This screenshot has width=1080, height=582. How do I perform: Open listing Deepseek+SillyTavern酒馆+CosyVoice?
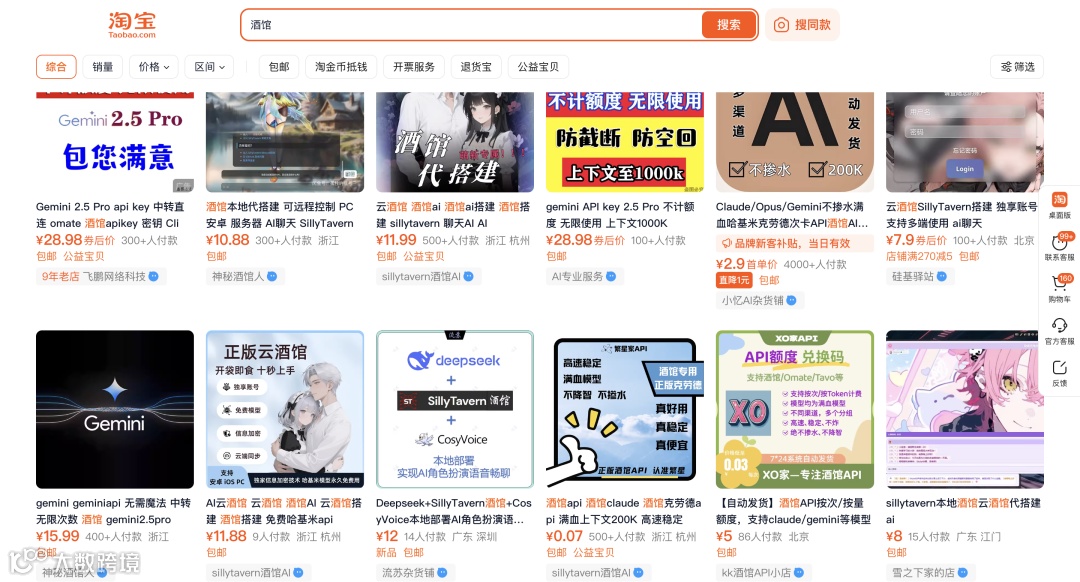(454, 511)
